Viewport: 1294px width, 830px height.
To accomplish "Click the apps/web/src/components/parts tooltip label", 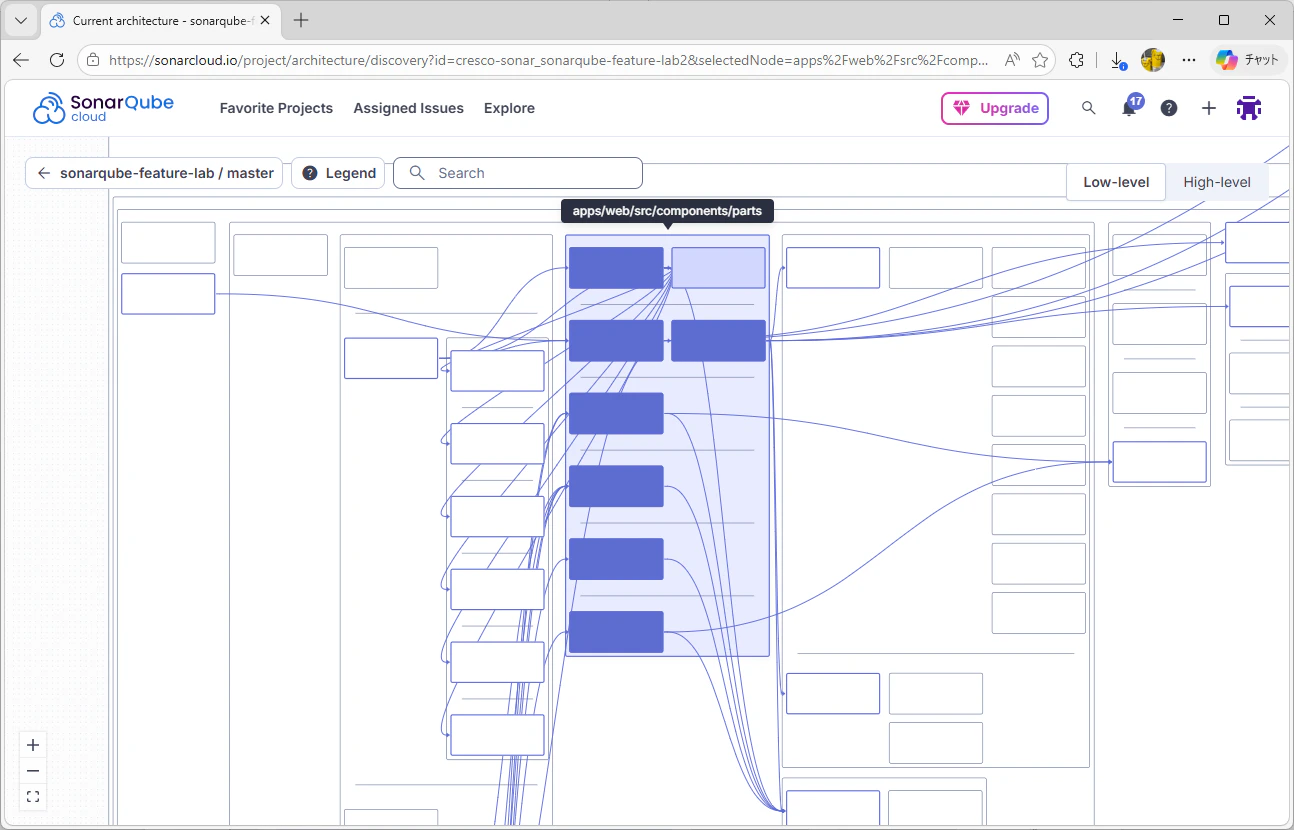I will tap(668, 211).
